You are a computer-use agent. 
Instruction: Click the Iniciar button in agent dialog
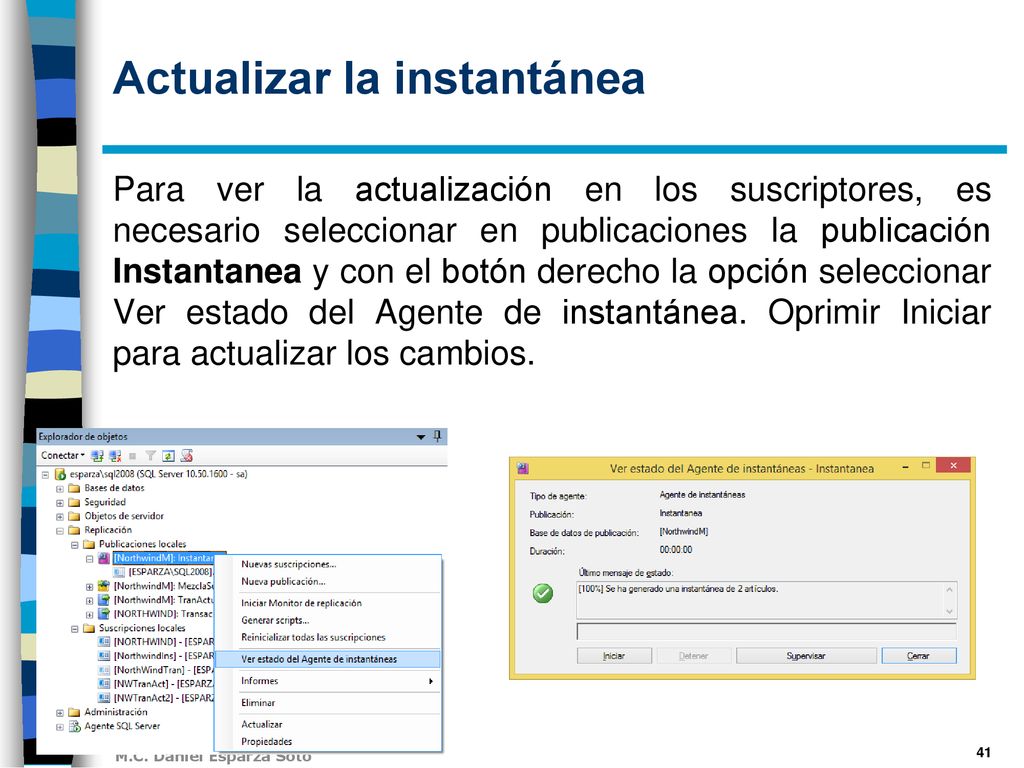[614, 656]
